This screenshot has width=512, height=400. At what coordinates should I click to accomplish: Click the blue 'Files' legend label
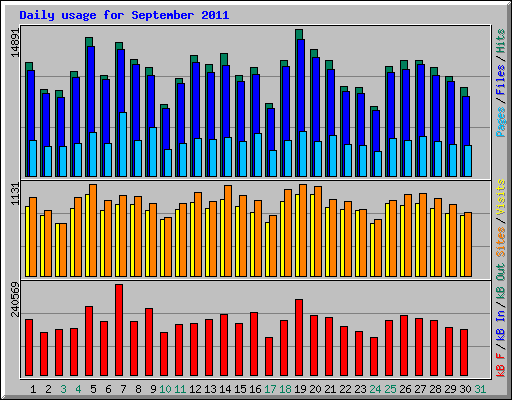[501, 80]
